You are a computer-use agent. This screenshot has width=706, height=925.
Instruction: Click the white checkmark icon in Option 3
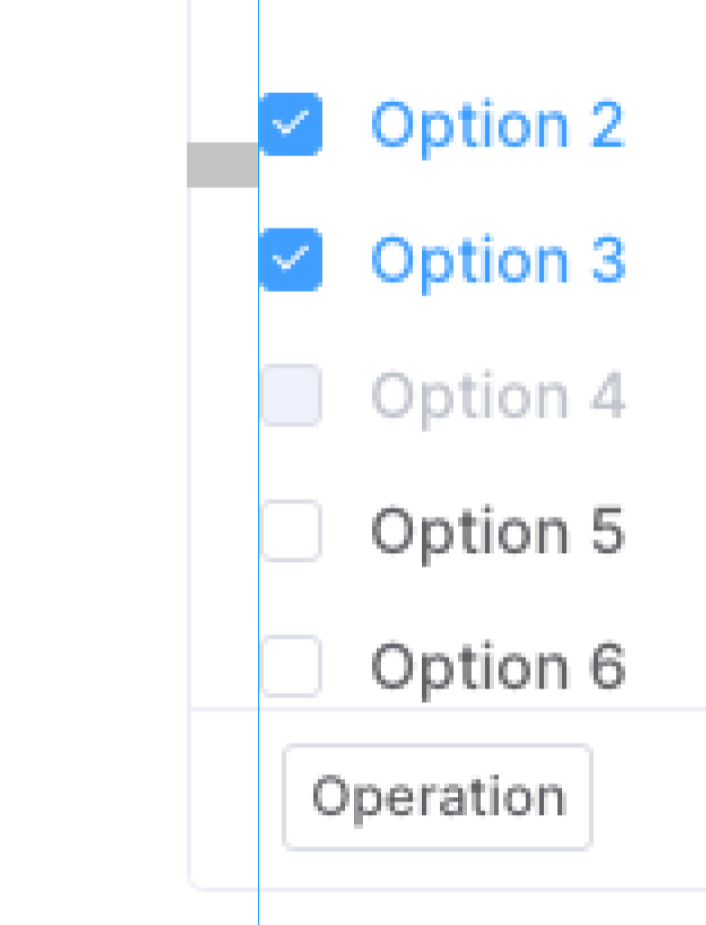click(291, 259)
